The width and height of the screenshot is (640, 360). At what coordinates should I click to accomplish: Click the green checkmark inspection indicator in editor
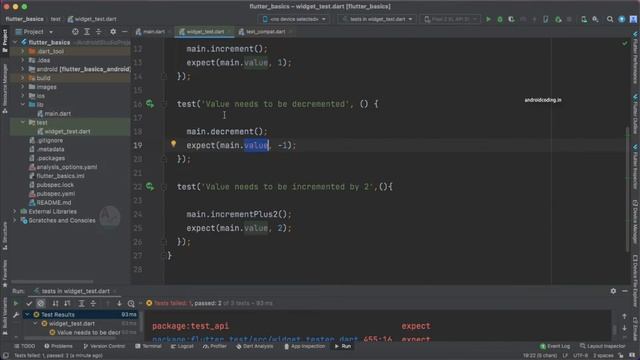(624, 43)
